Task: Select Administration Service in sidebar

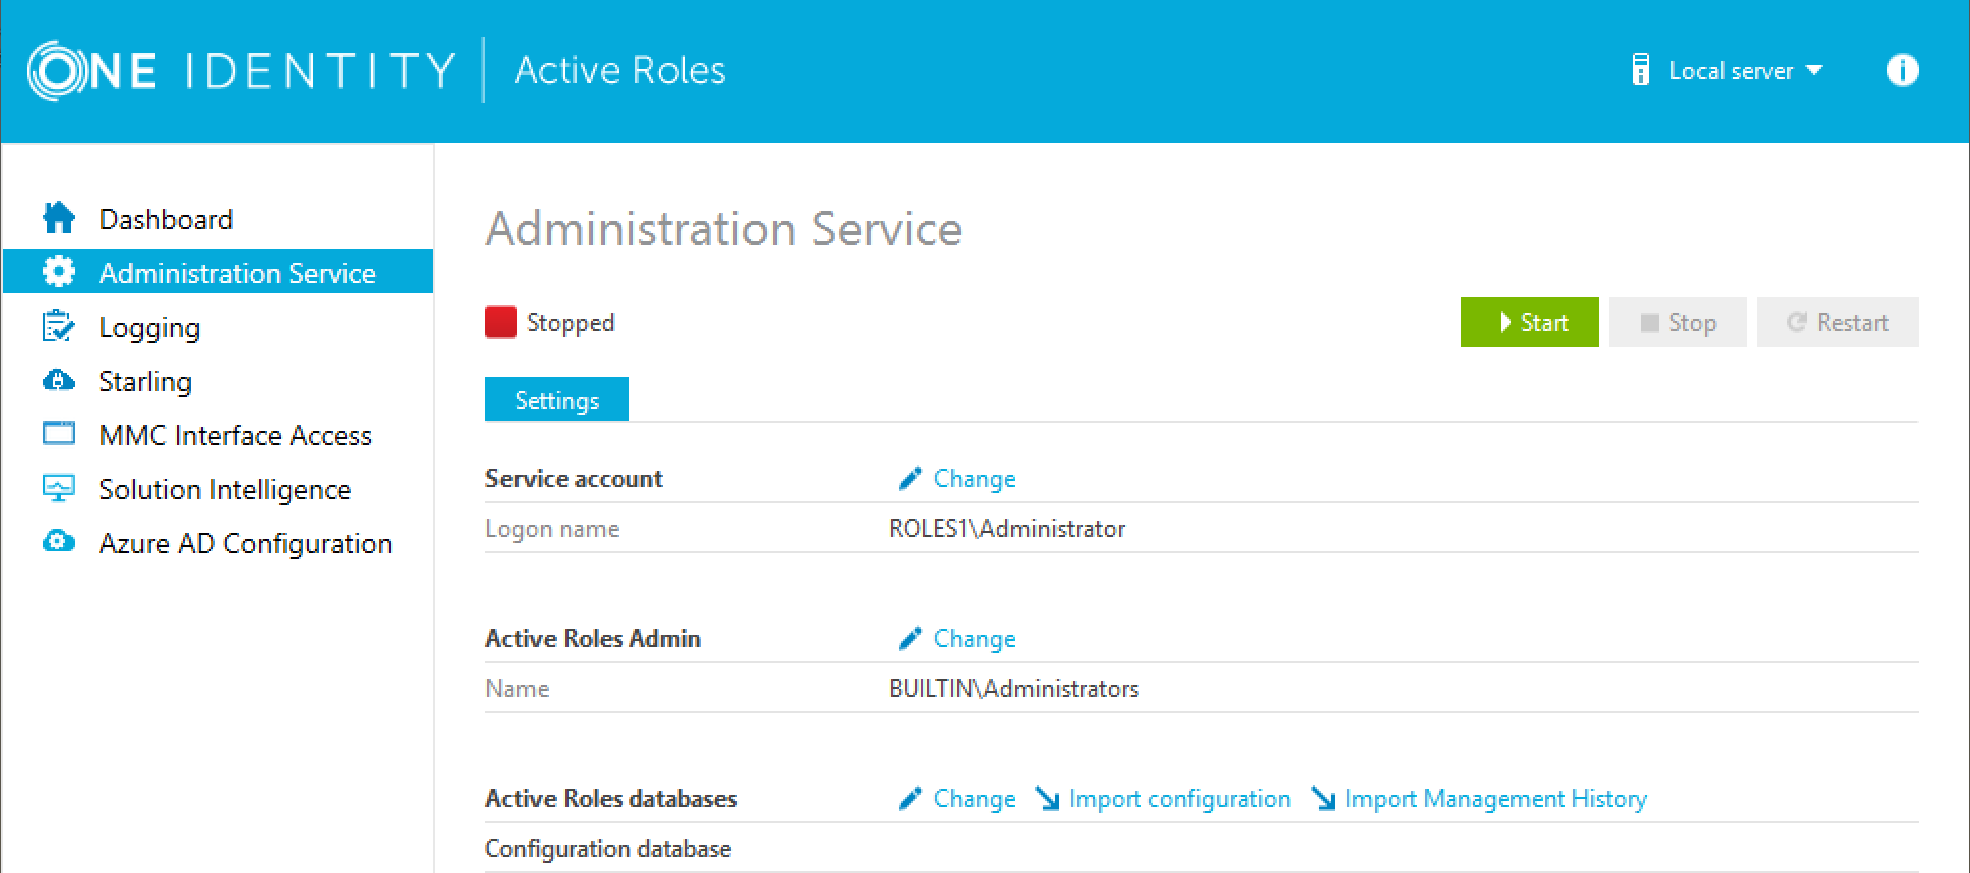Action: tap(218, 271)
